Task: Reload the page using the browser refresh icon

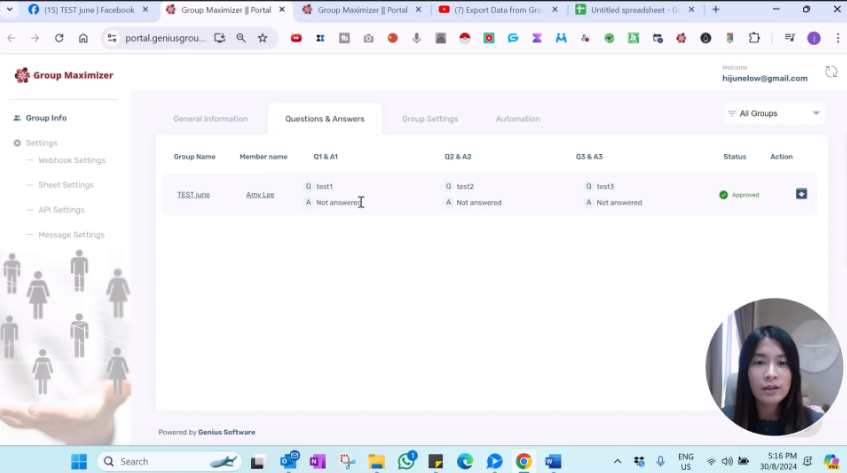Action: (59, 38)
